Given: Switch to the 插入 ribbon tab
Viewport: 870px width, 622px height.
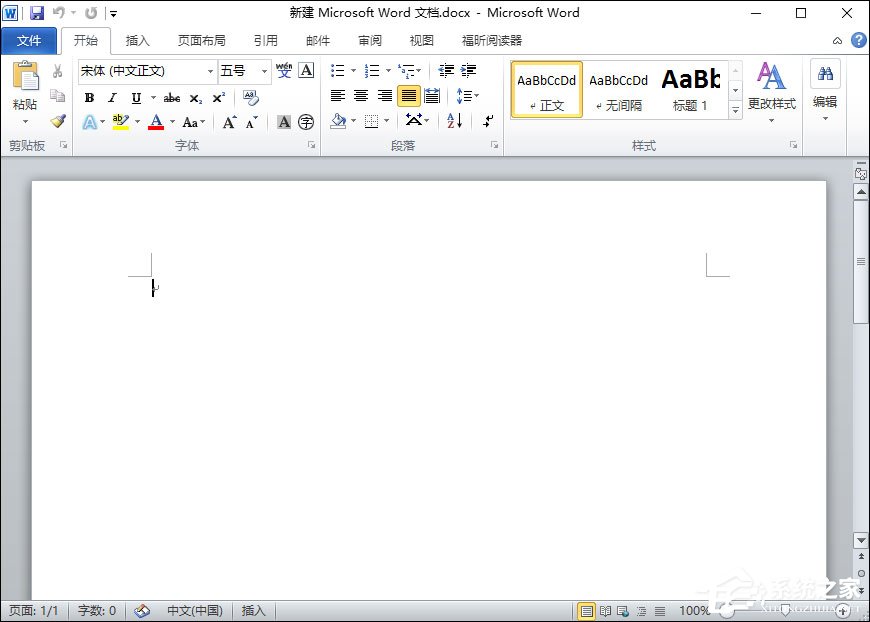Looking at the screenshot, I should tap(137, 41).
